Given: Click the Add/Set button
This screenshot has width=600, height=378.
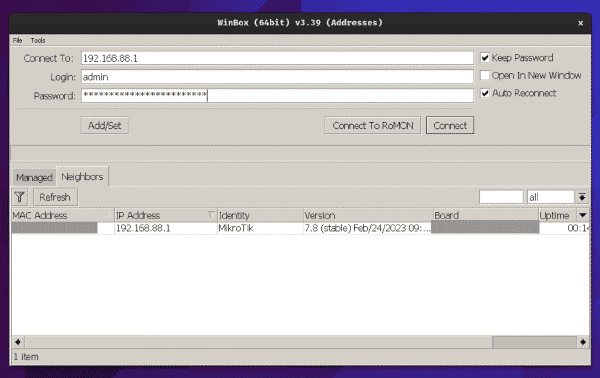Looking at the screenshot, I should (x=104, y=125).
